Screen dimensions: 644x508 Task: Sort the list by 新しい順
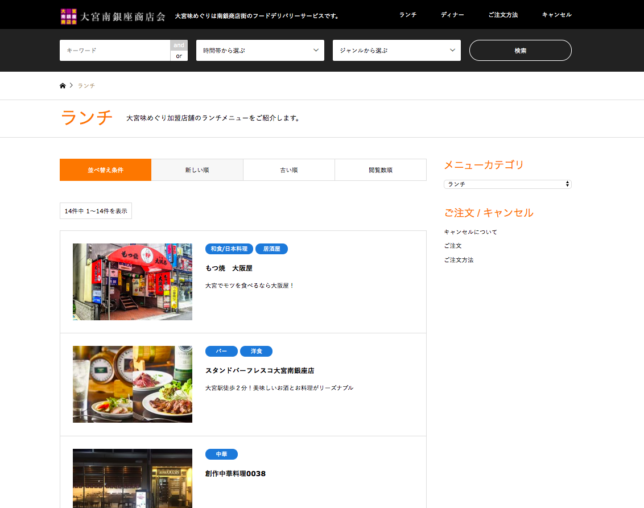click(197, 170)
